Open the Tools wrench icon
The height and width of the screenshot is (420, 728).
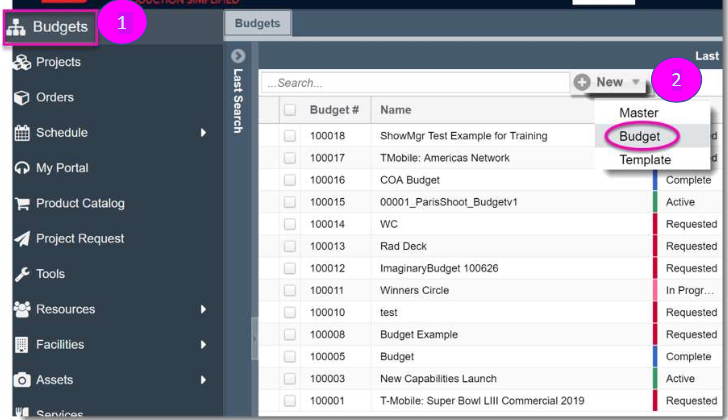[x=22, y=274]
